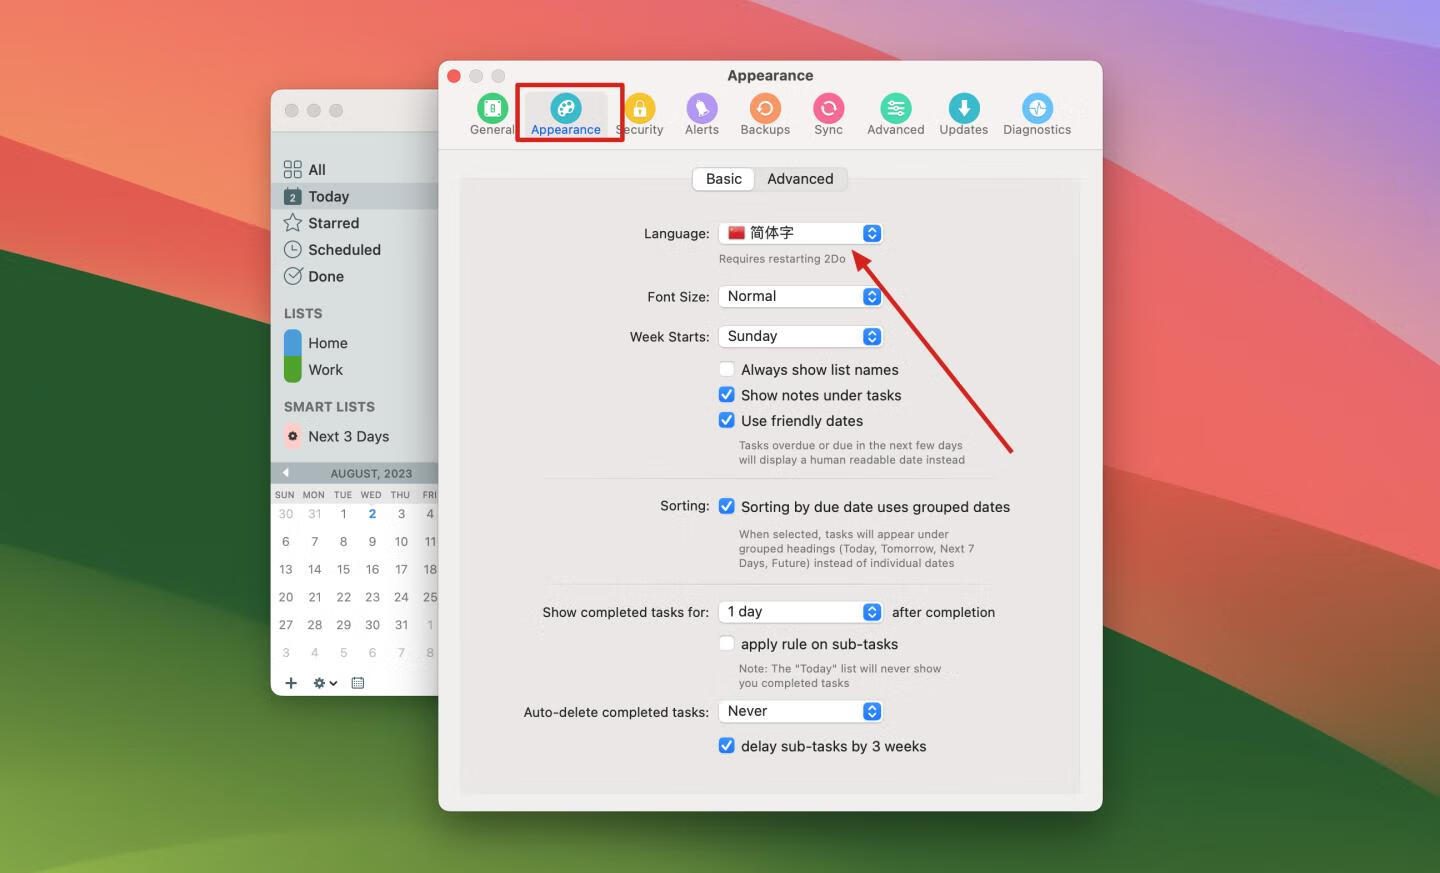Select the Basic segment tab

pyautogui.click(x=723, y=179)
